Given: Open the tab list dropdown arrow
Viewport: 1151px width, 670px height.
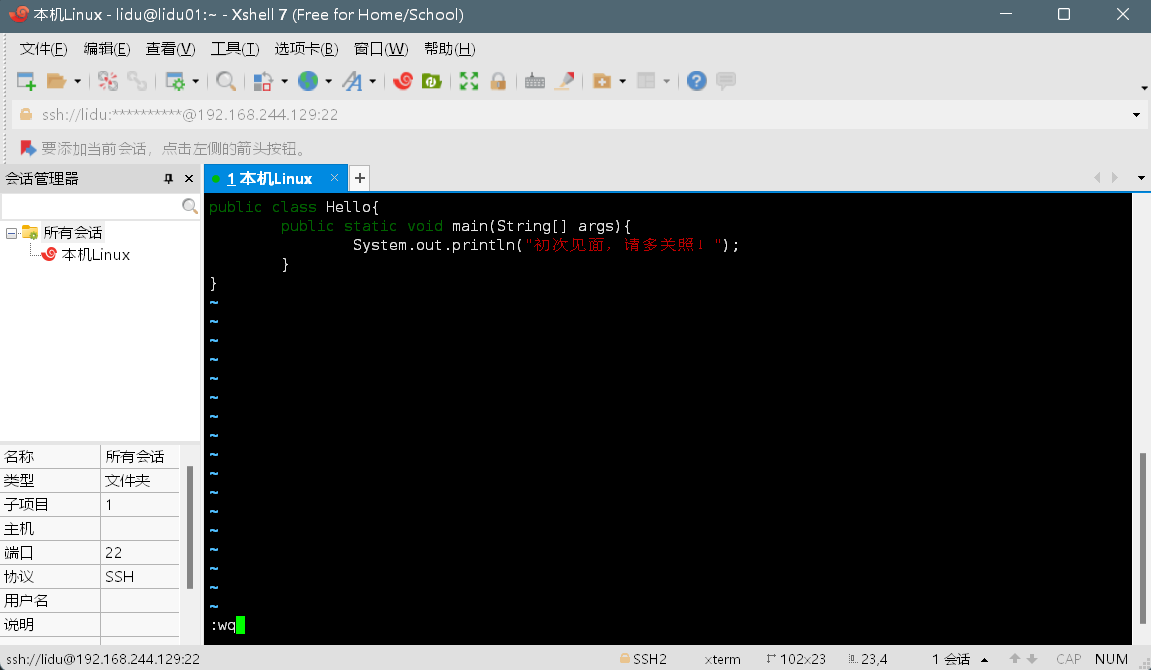Looking at the screenshot, I should pos(1141,178).
